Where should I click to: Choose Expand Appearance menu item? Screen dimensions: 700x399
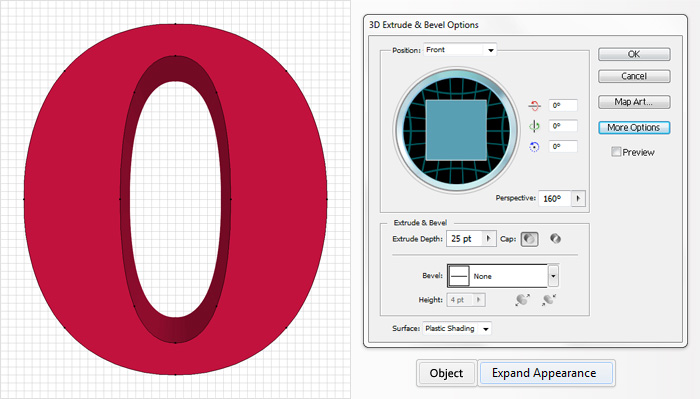tap(545, 373)
